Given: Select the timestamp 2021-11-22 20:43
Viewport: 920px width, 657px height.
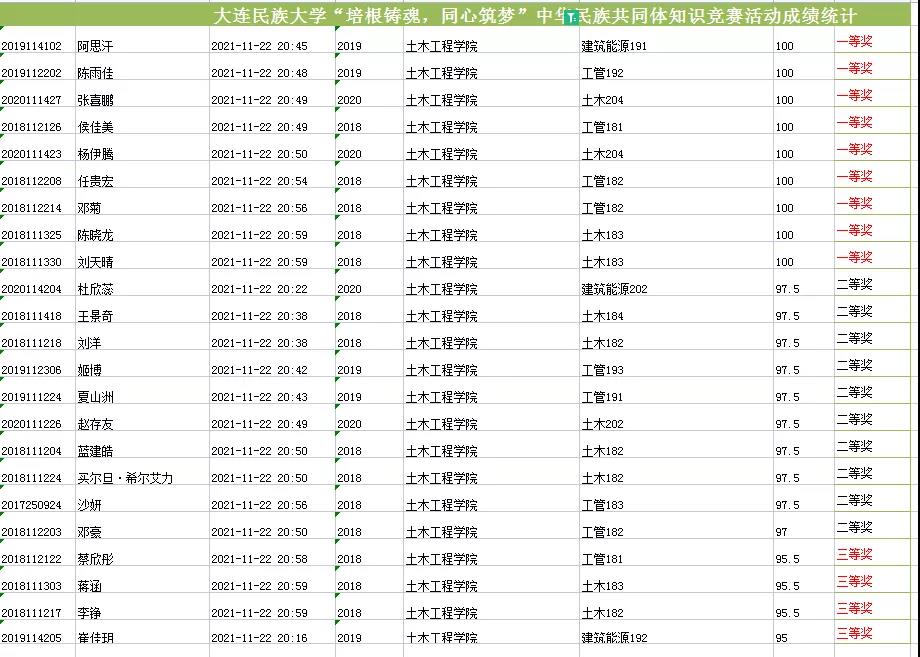Looking at the screenshot, I should click(x=259, y=397).
